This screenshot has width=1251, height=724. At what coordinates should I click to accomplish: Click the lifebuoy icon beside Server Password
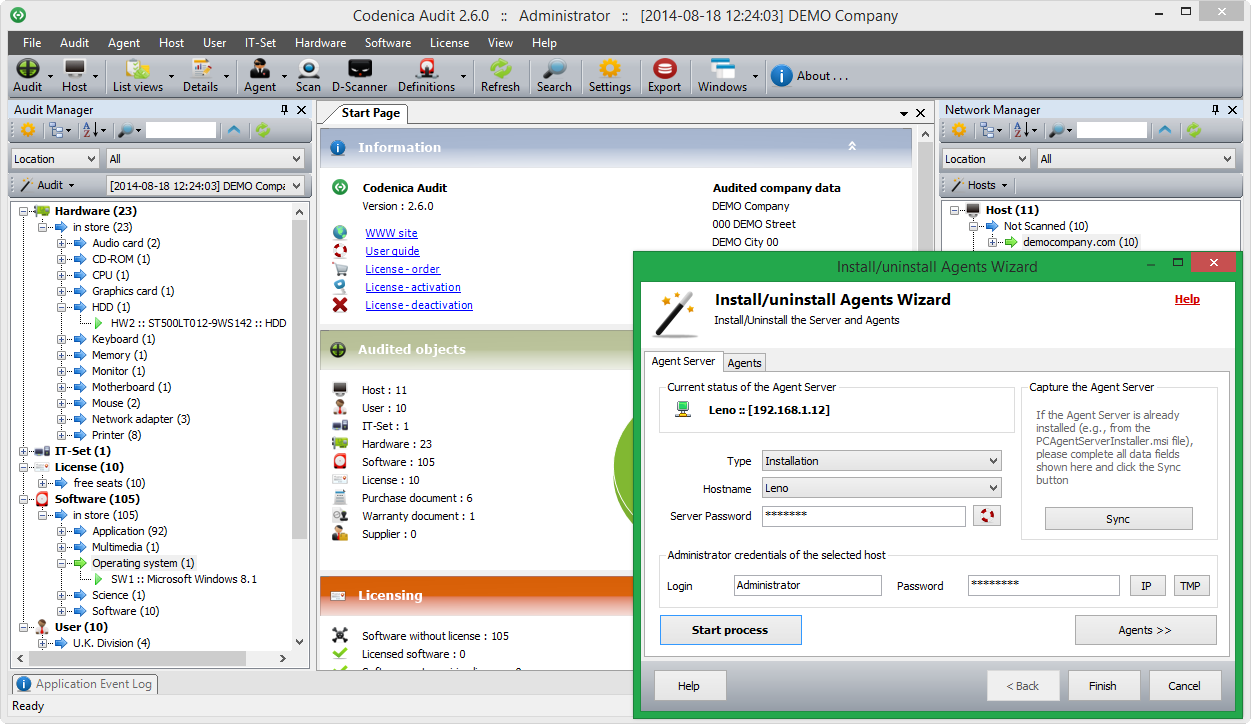point(987,516)
